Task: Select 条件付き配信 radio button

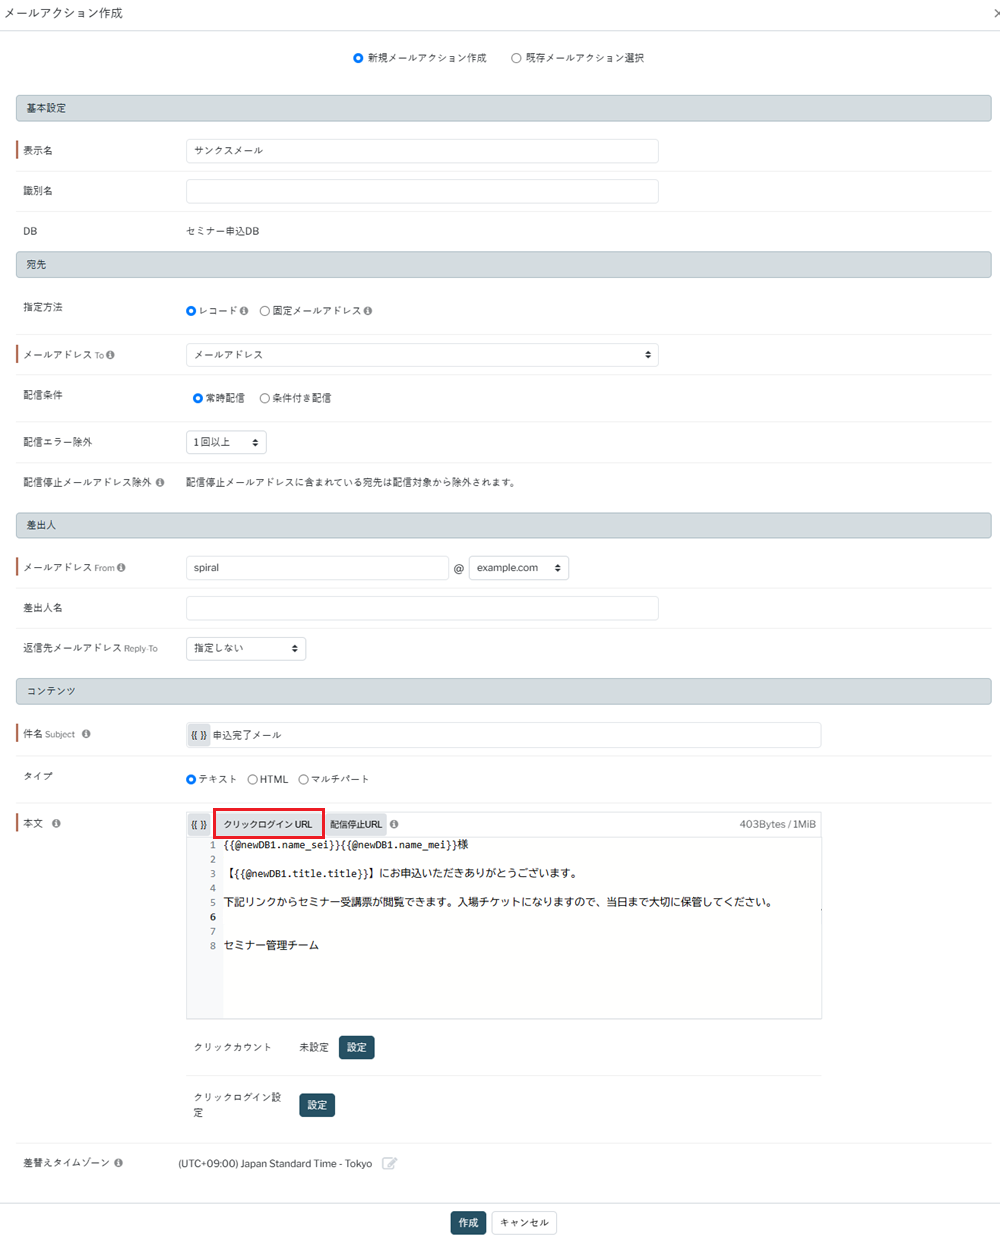Action: pos(265,398)
